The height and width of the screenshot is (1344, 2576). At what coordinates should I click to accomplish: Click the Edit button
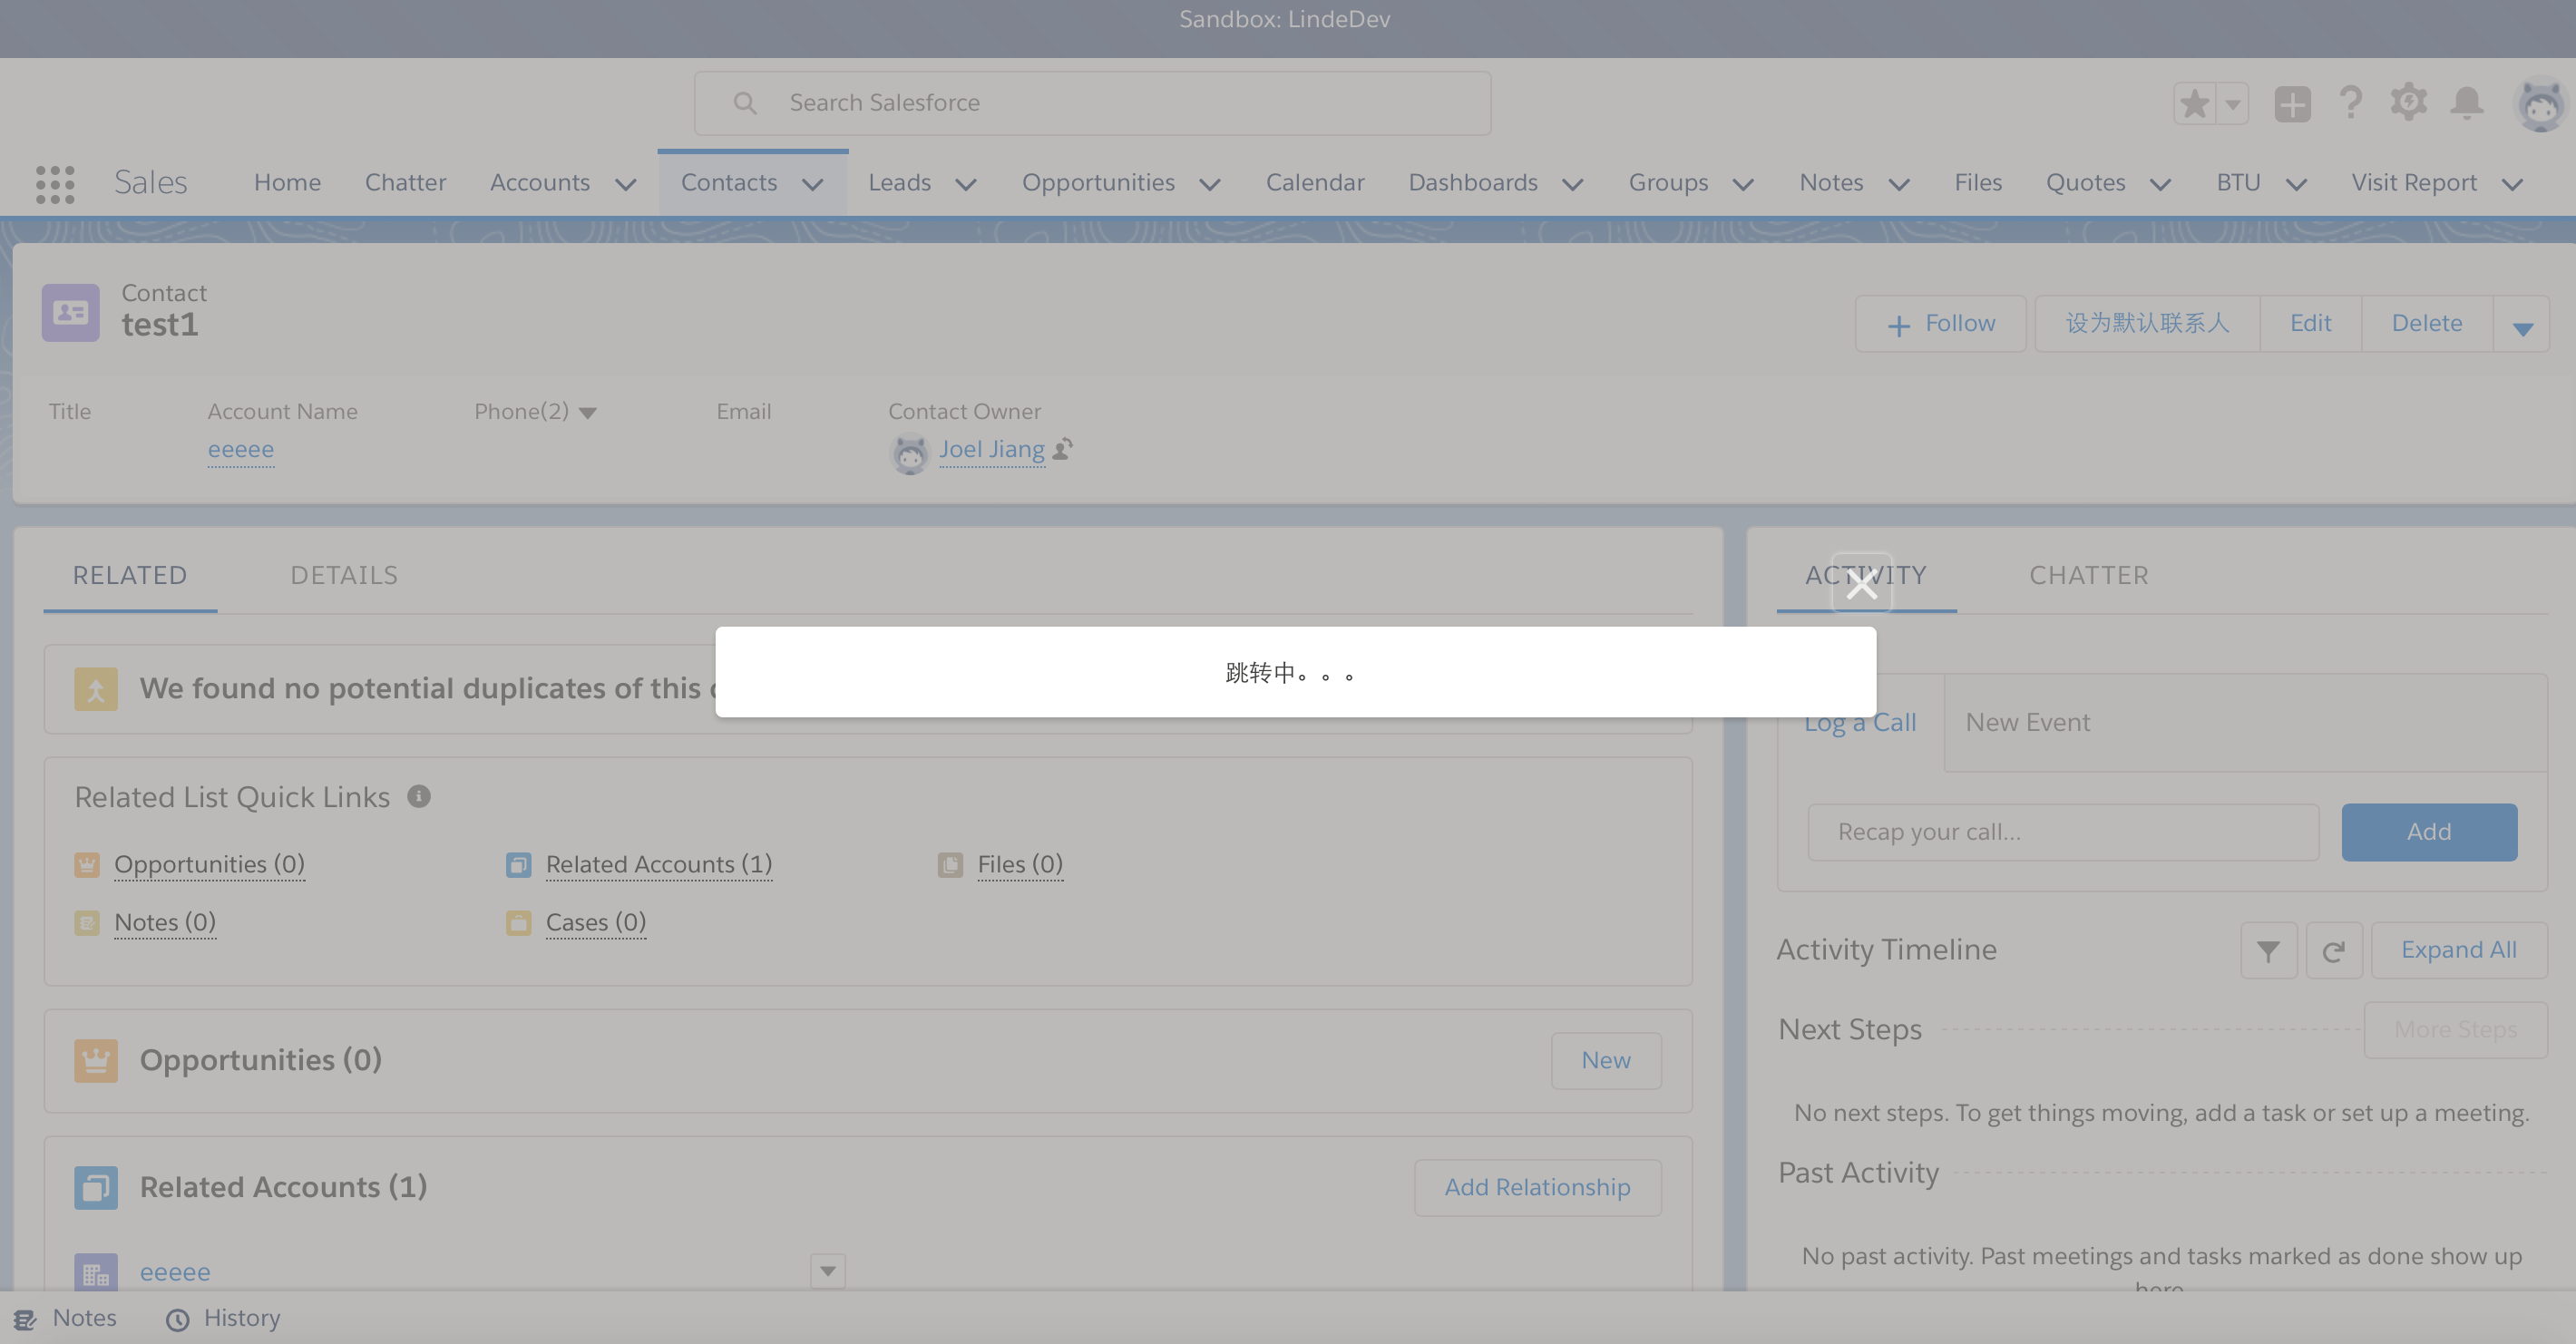click(x=2310, y=324)
